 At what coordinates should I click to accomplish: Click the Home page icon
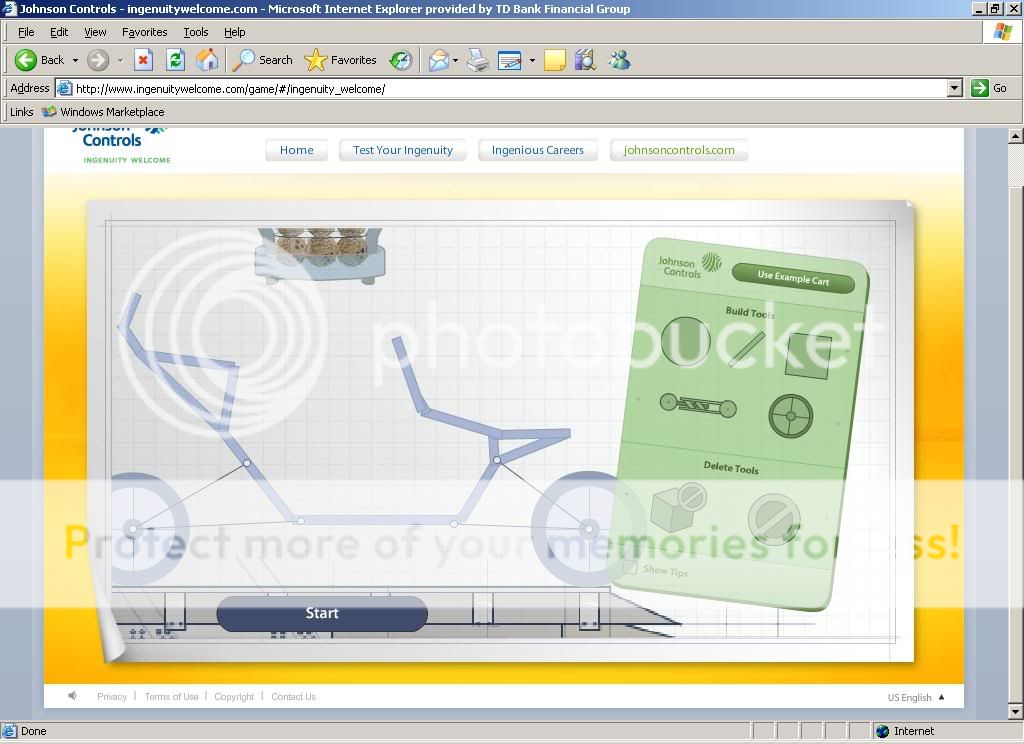point(207,60)
